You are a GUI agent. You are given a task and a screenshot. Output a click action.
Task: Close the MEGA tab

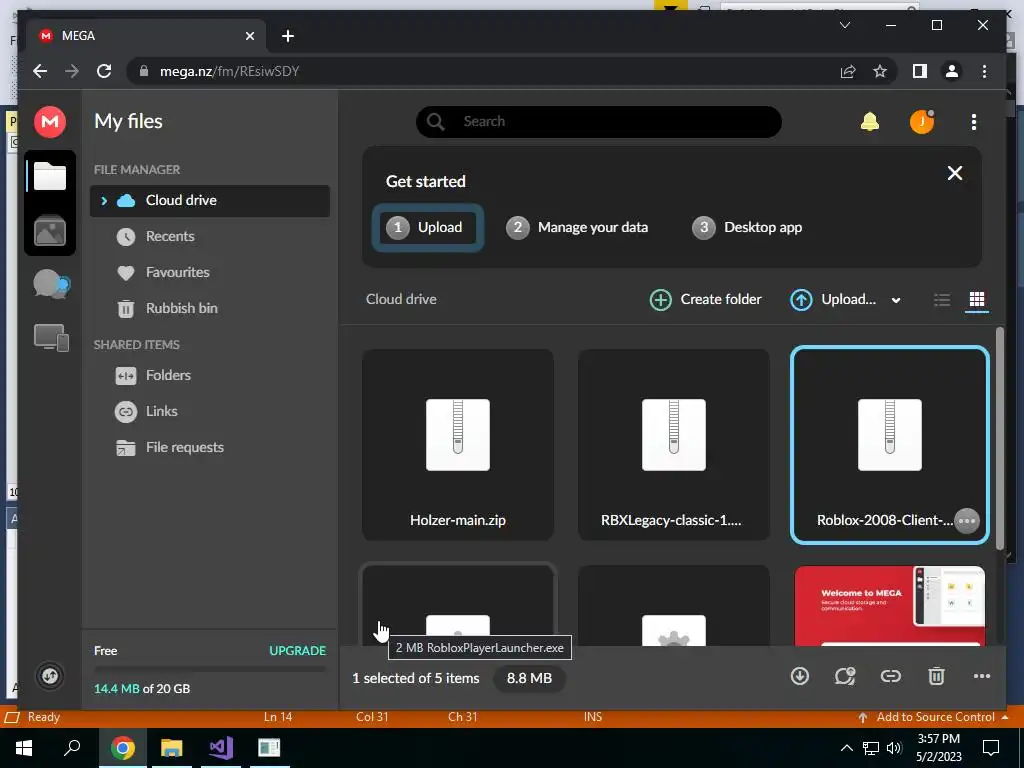pyautogui.click(x=249, y=36)
